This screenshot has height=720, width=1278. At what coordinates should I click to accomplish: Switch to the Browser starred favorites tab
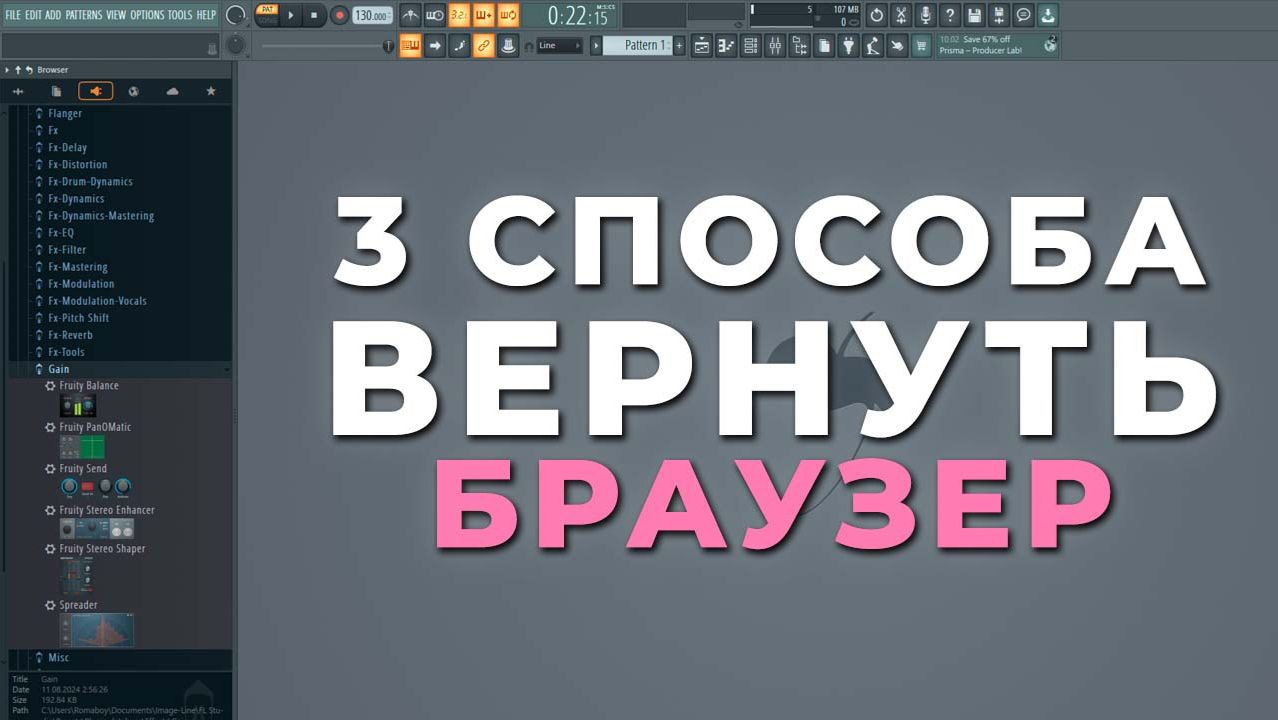211,91
